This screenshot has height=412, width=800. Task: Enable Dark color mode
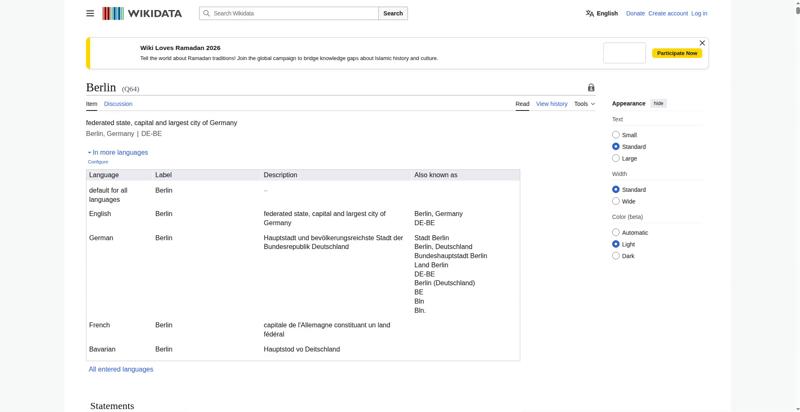click(x=616, y=256)
